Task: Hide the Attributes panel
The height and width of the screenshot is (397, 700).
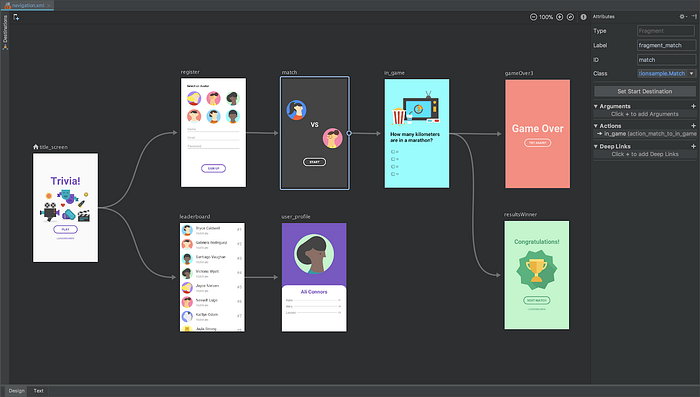Action: [x=694, y=17]
